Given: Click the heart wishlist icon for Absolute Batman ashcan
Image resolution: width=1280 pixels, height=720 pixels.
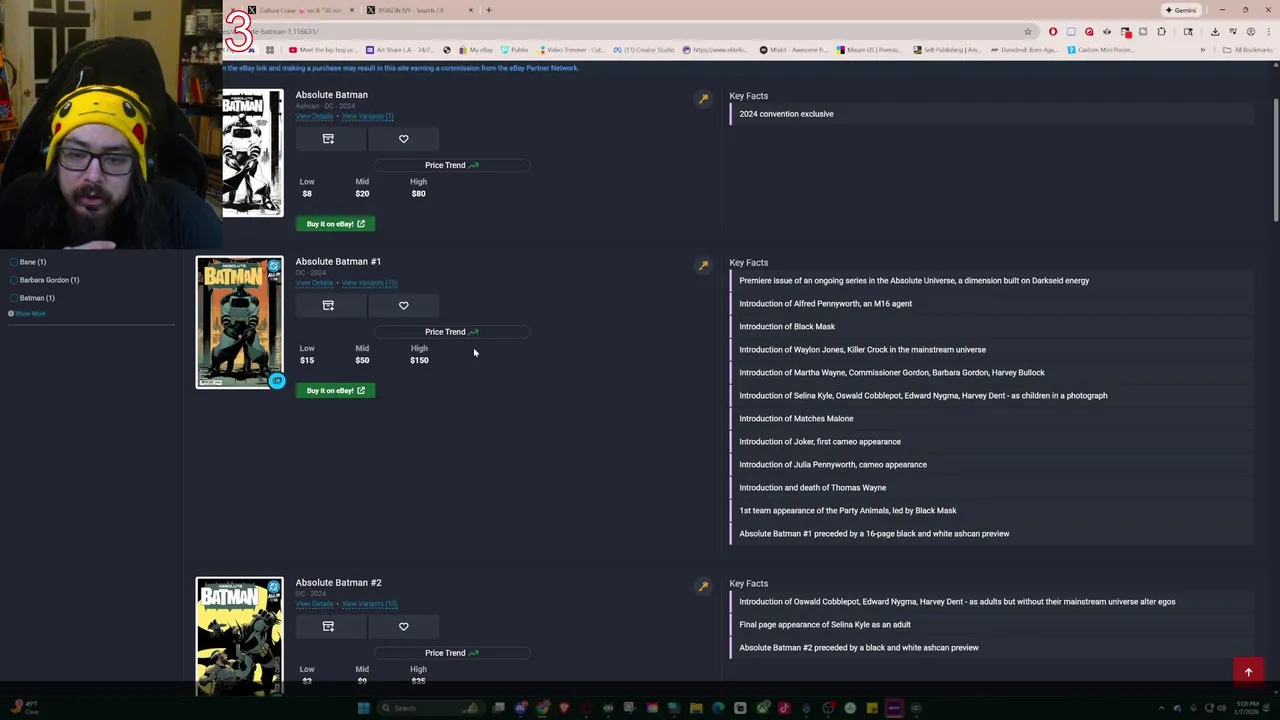Looking at the screenshot, I should 404,139.
